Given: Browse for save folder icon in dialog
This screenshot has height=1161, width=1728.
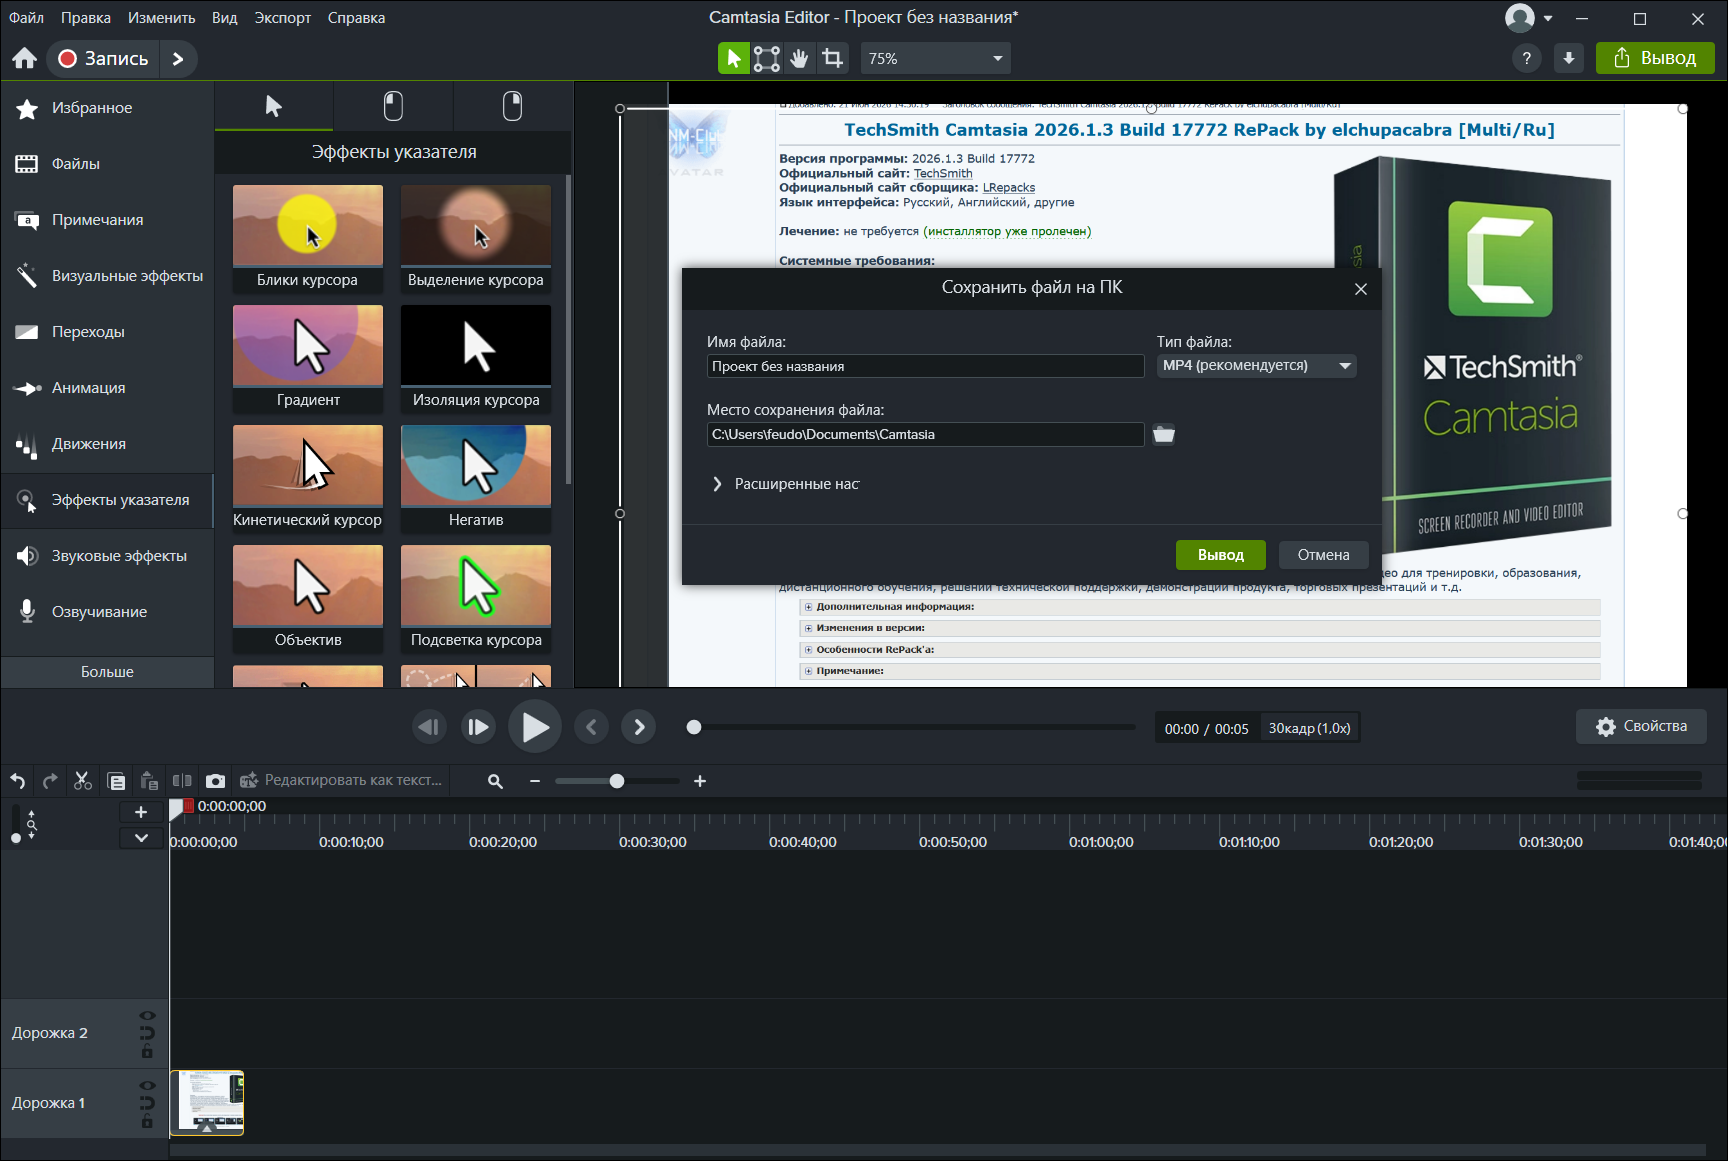Looking at the screenshot, I should tap(1164, 434).
